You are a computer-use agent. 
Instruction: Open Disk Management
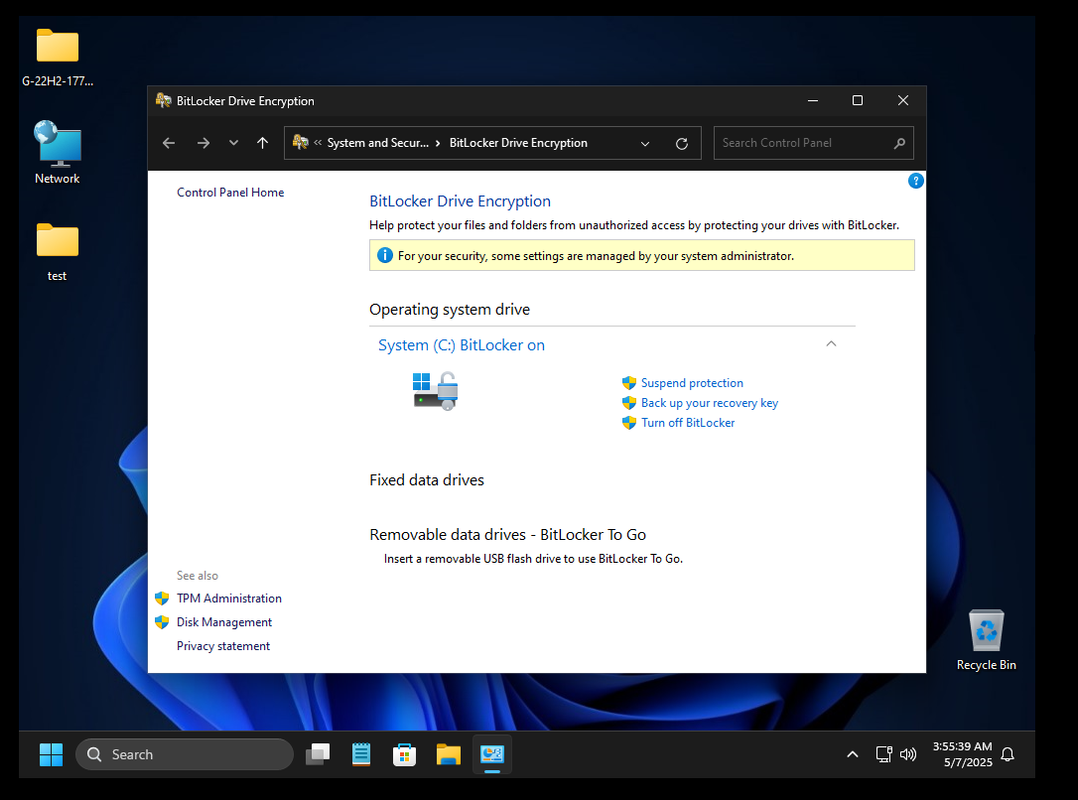coord(224,622)
